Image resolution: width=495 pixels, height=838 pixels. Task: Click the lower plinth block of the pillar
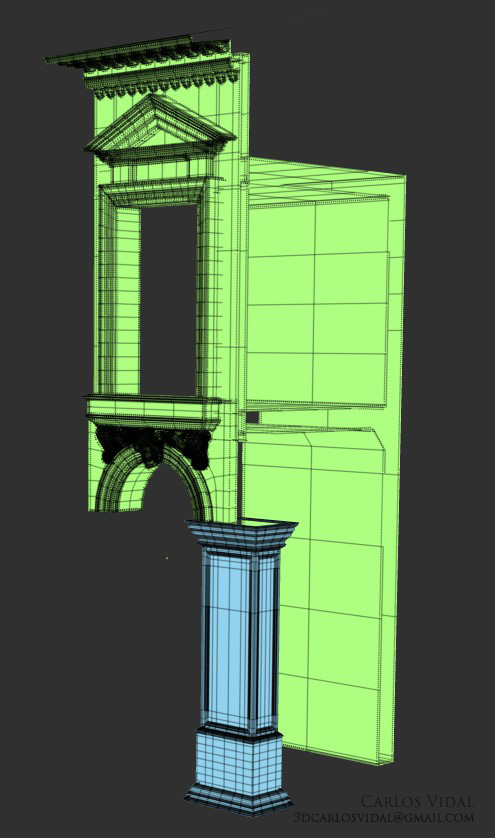pos(238,757)
